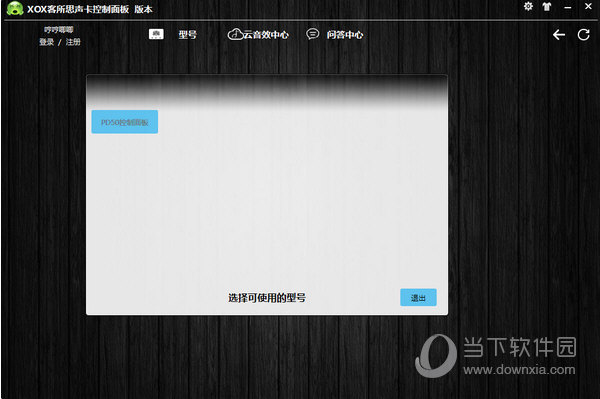Click the sound card model icon
This screenshot has width=600, height=399.
[156, 34]
